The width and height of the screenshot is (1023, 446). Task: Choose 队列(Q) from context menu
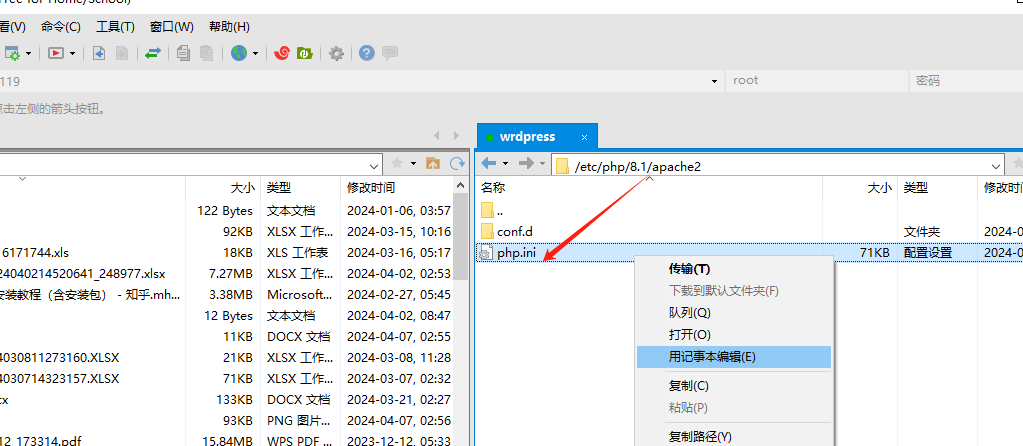pos(734,312)
